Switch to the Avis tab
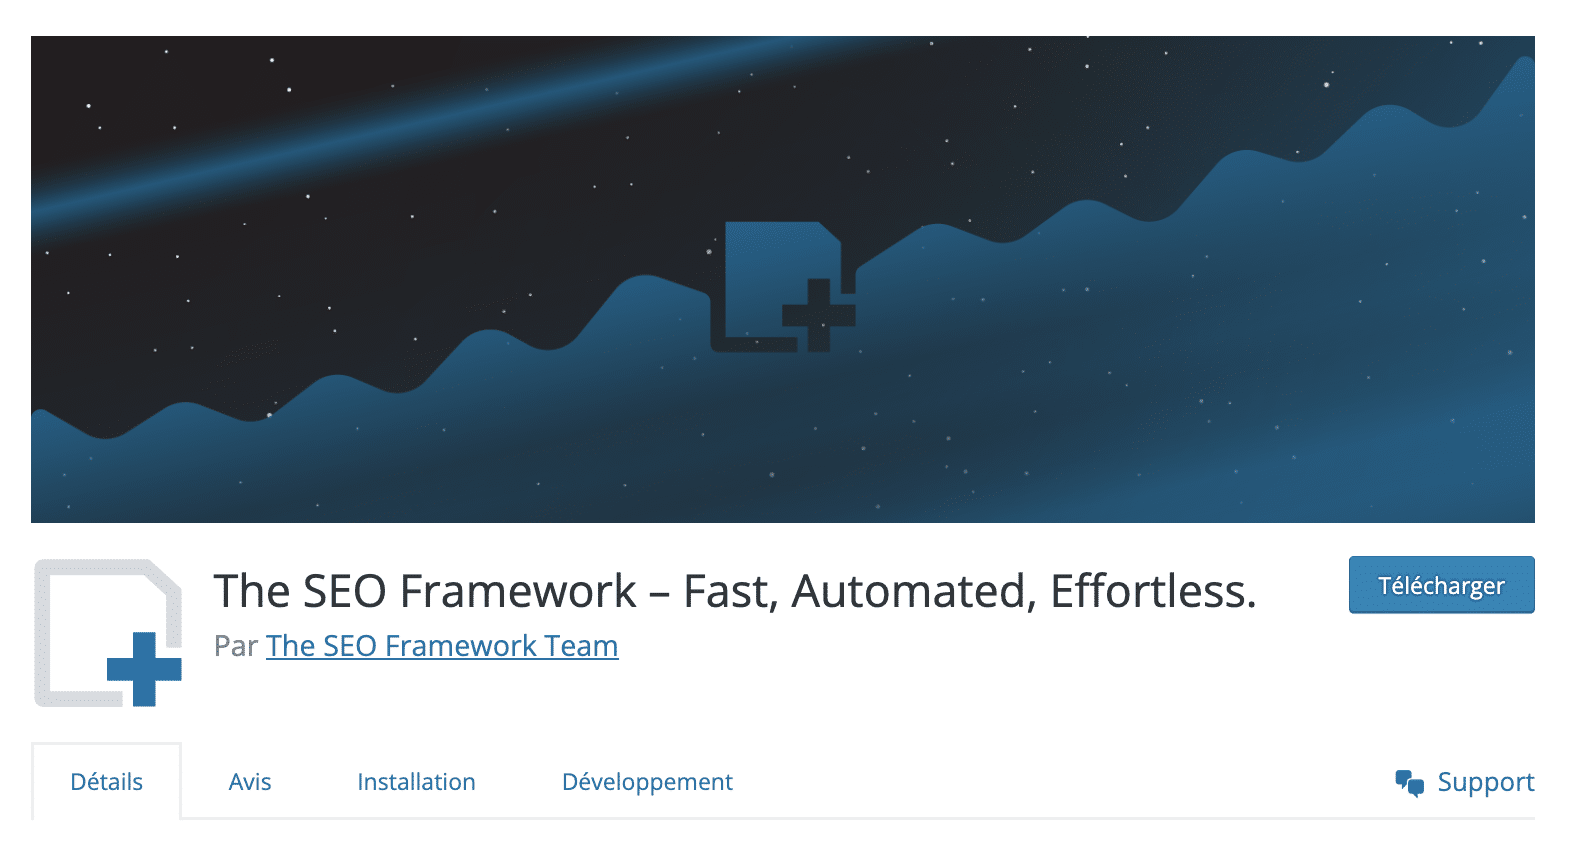The width and height of the screenshot is (1580, 862). tap(250, 782)
